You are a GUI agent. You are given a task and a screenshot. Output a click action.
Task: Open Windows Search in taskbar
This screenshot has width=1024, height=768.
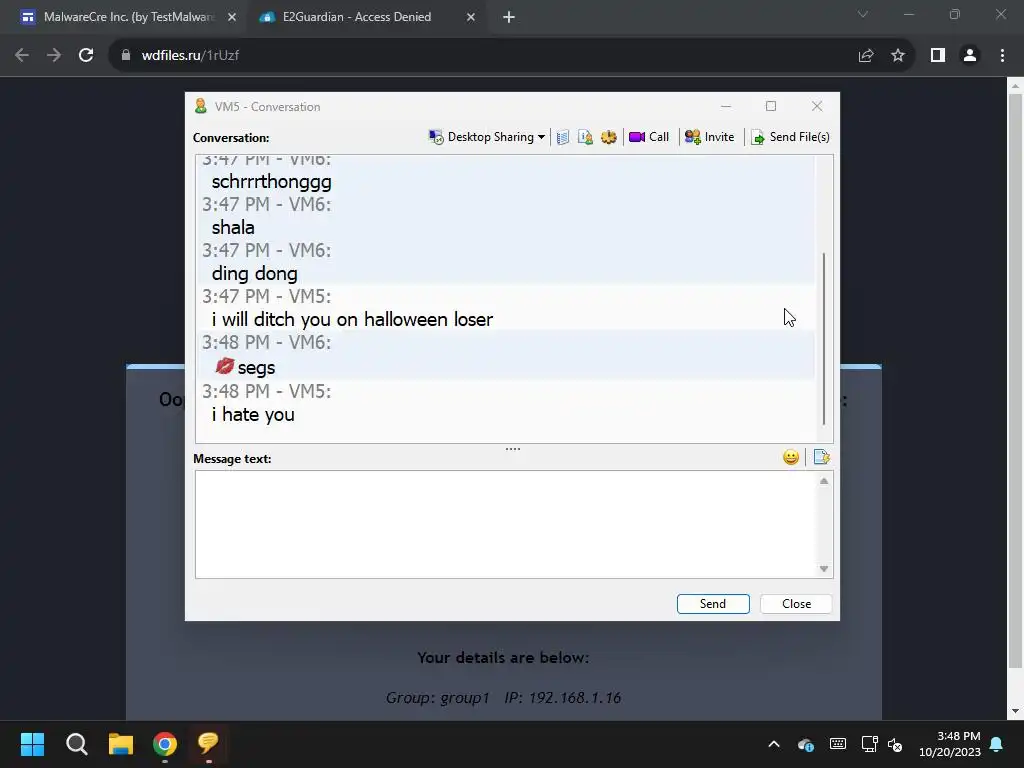77,744
